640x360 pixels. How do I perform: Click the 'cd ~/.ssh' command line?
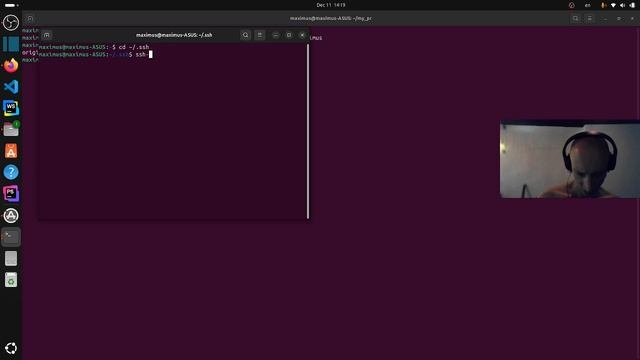(x=94, y=47)
